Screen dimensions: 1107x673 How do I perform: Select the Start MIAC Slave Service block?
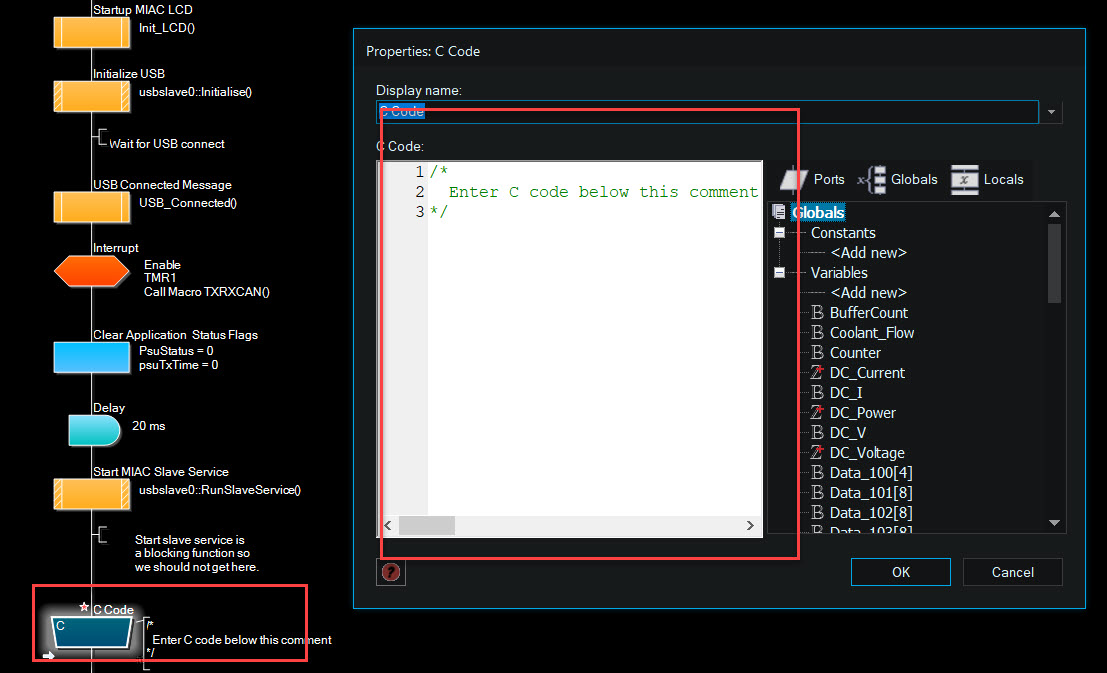click(x=92, y=494)
